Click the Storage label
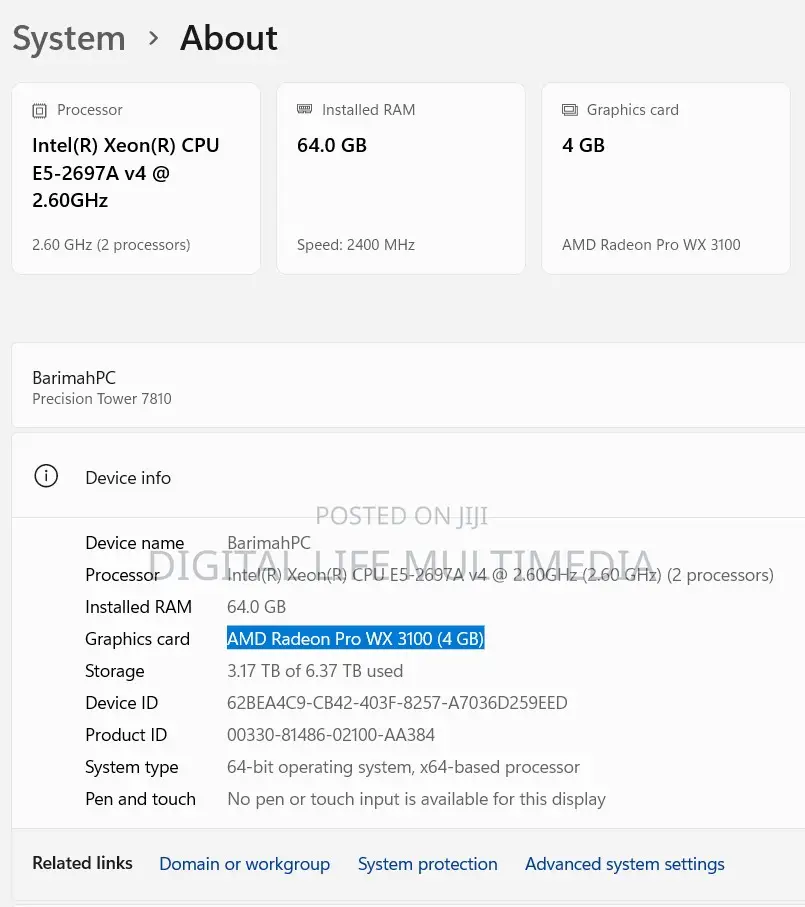 (x=115, y=671)
